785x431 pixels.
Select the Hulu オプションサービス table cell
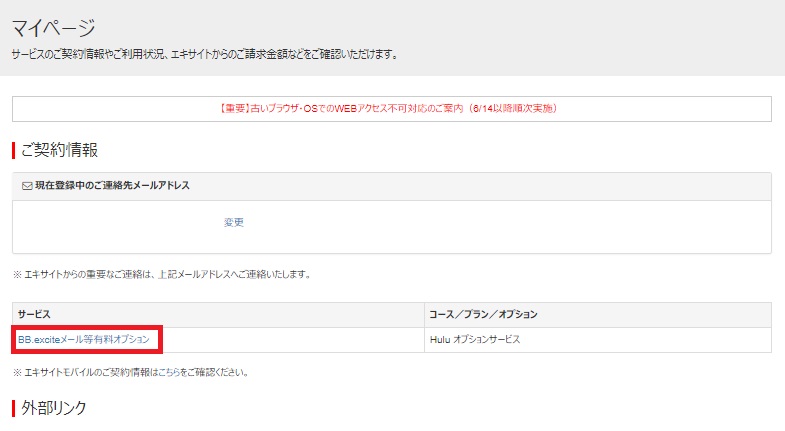click(476, 340)
